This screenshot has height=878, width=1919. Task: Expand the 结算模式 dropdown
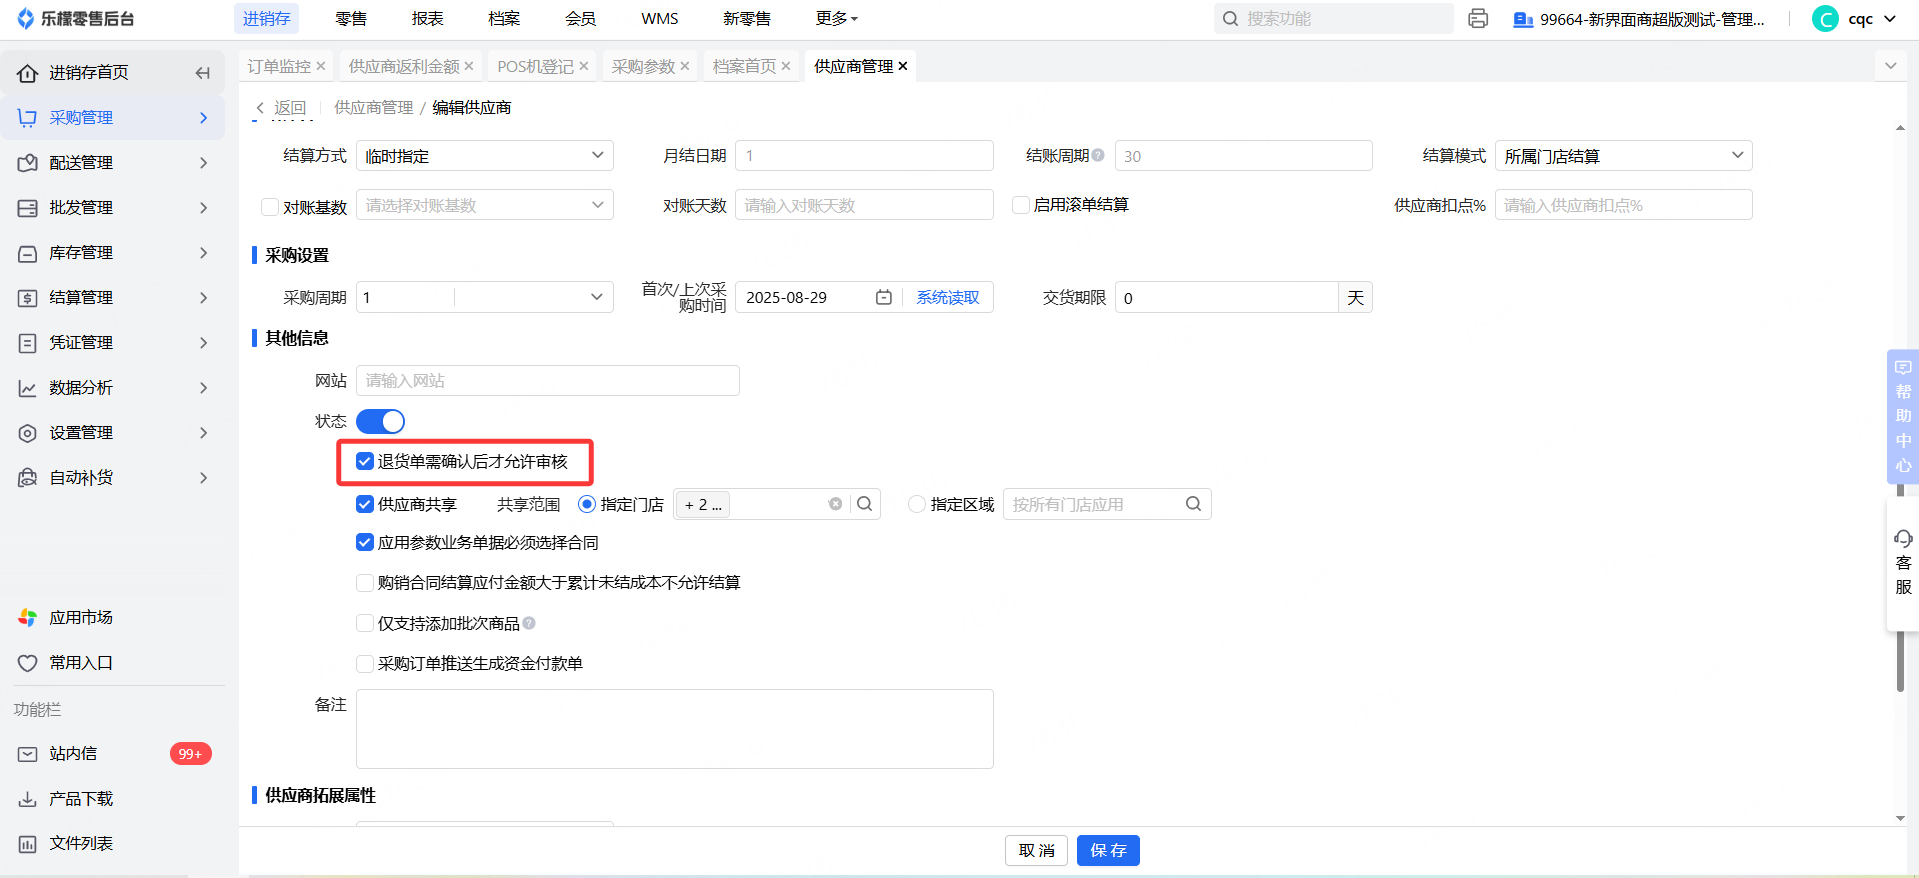tap(1623, 156)
